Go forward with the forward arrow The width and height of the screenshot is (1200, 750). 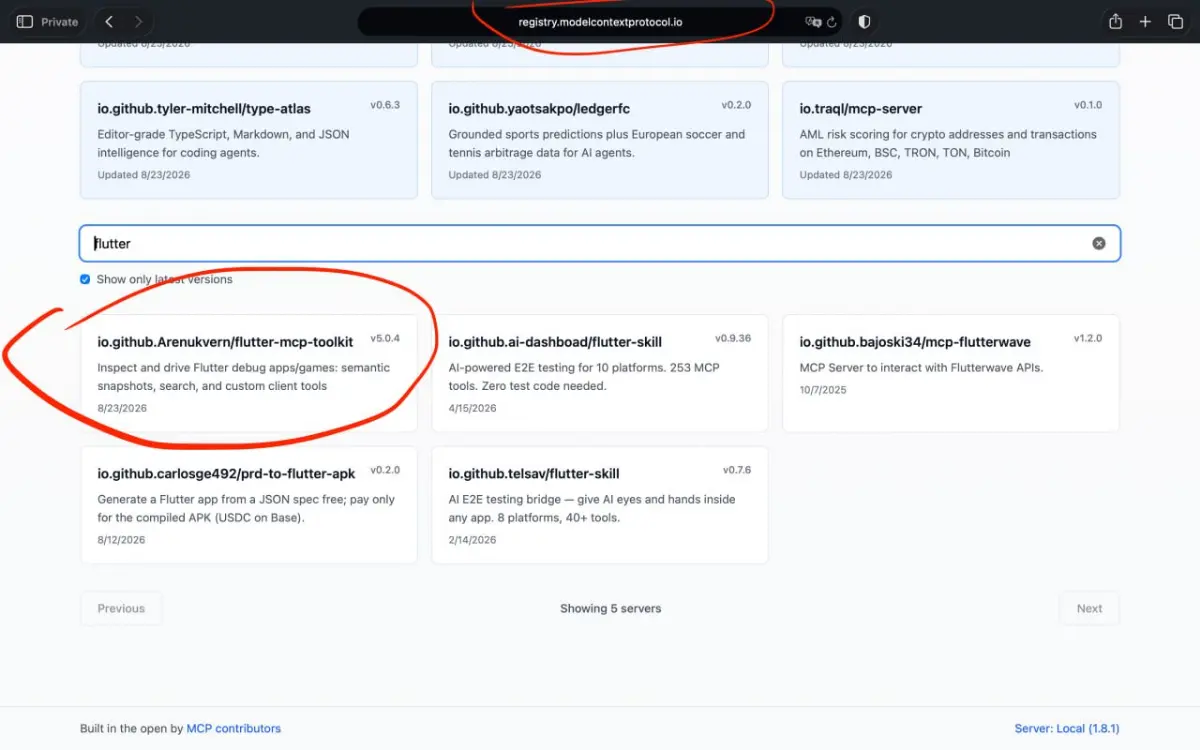coord(138,21)
